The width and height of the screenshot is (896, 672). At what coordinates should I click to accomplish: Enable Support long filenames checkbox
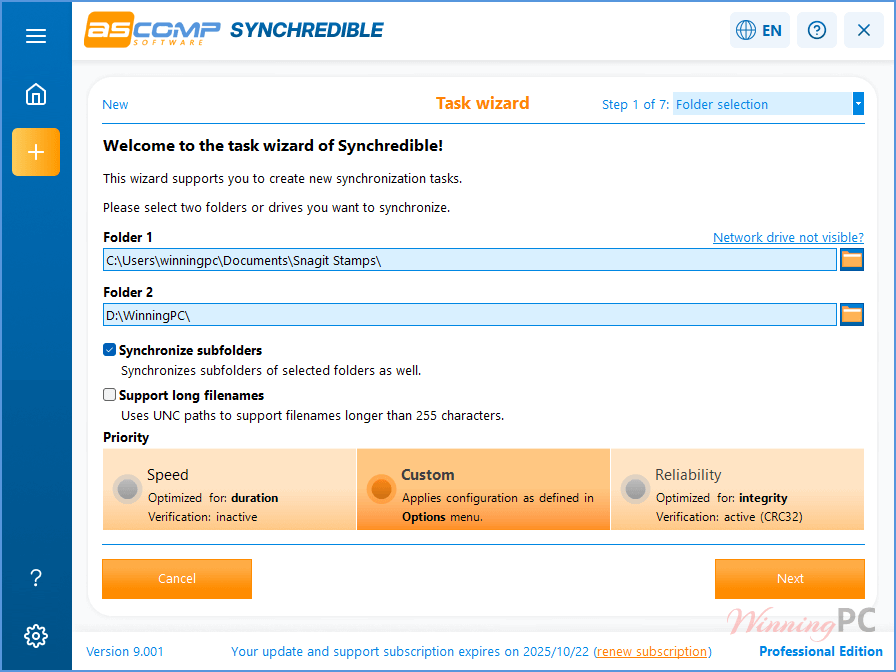click(x=109, y=395)
